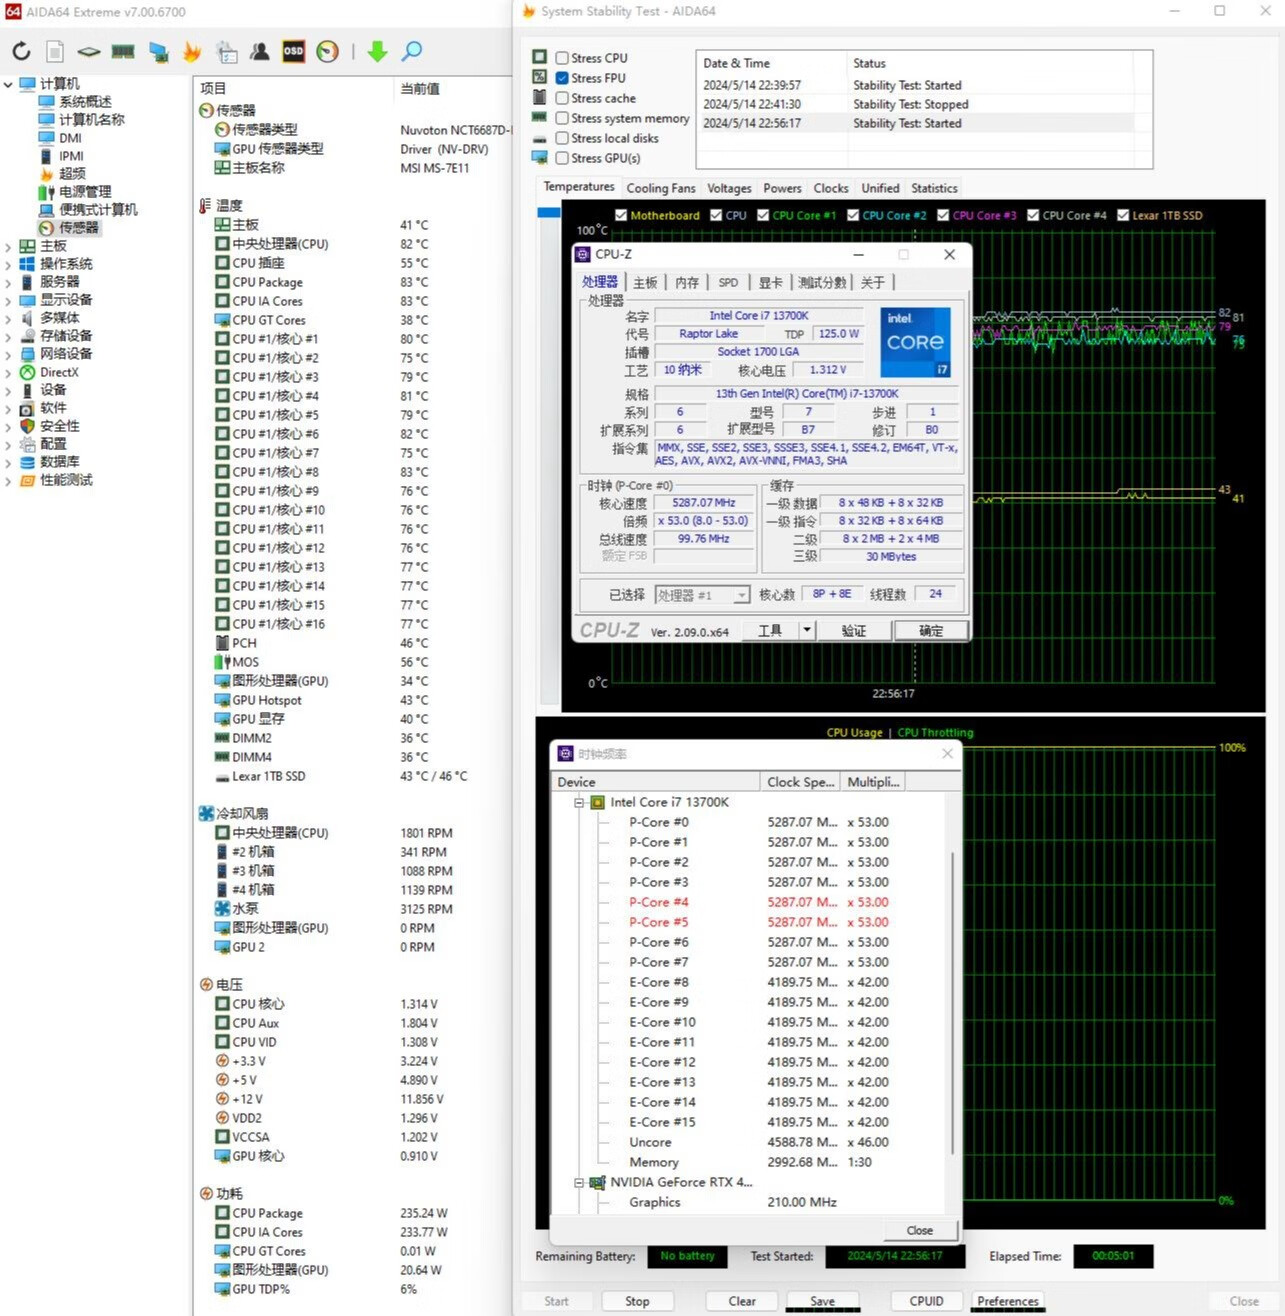The image size is (1285, 1316).
Task: Click the user silhouette icon in toolbar
Action: tap(259, 52)
